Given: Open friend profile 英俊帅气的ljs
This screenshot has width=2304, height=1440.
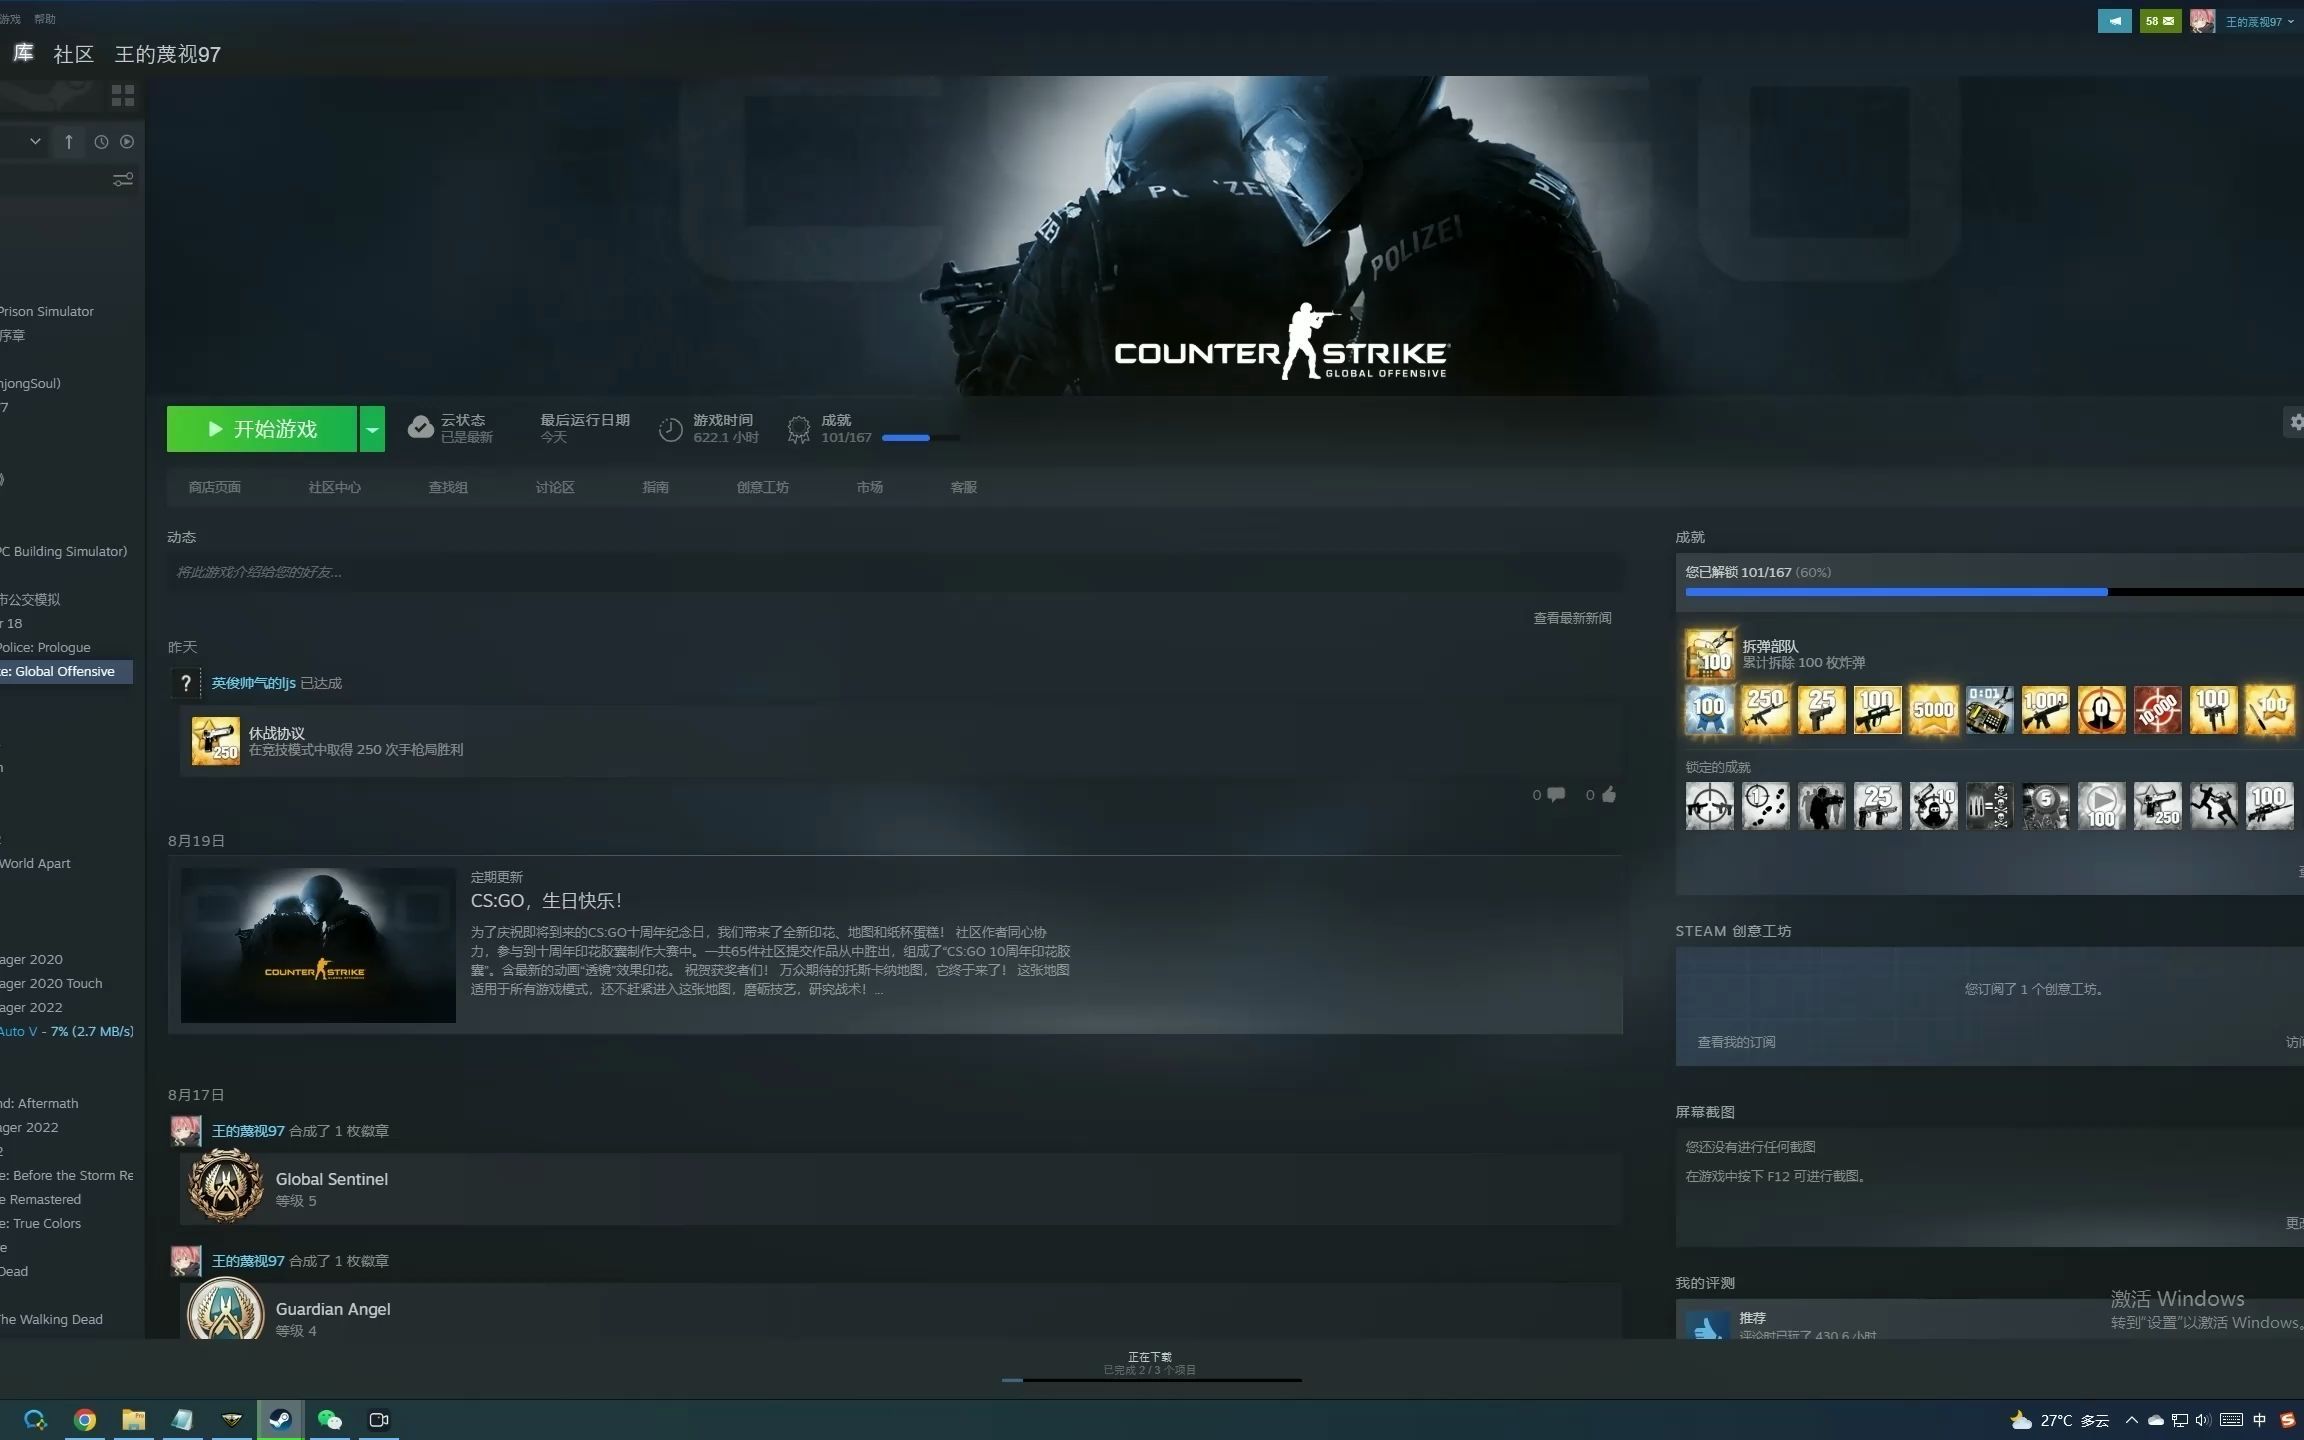Looking at the screenshot, I should click(253, 683).
